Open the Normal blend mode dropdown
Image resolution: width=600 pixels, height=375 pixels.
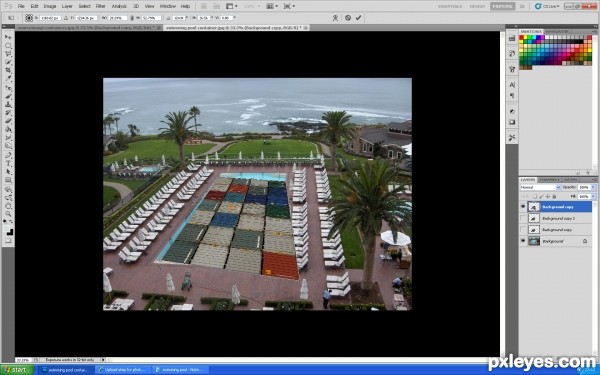pyautogui.click(x=540, y=187)
